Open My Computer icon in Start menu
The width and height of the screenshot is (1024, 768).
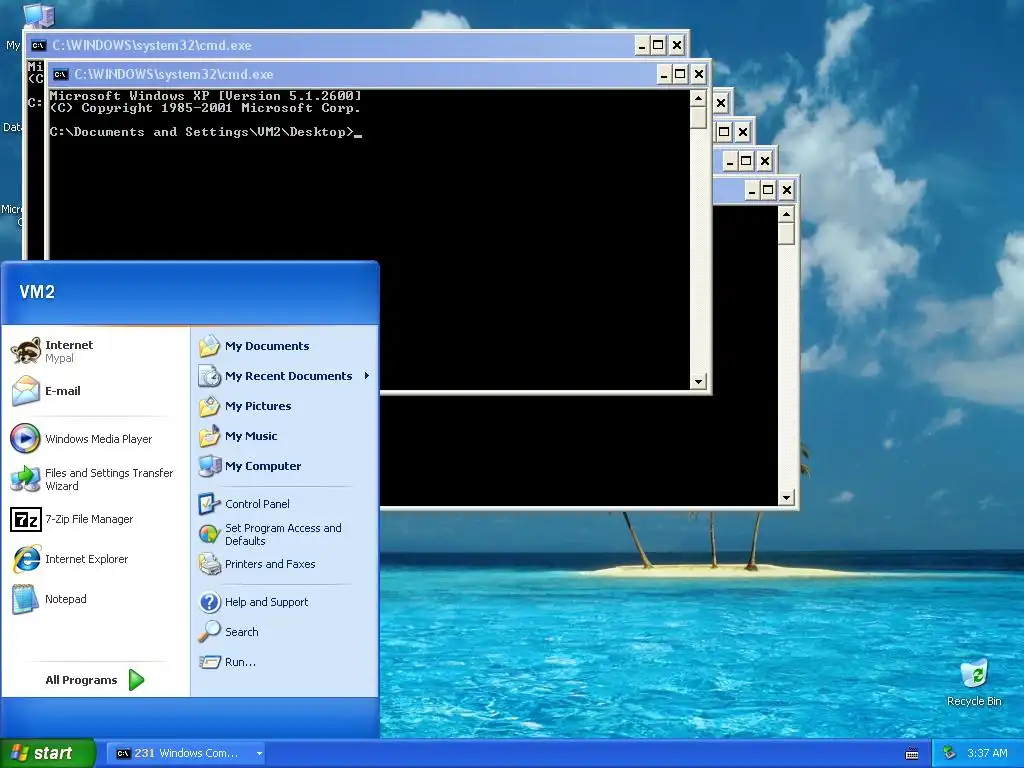(x=210, y=466)
